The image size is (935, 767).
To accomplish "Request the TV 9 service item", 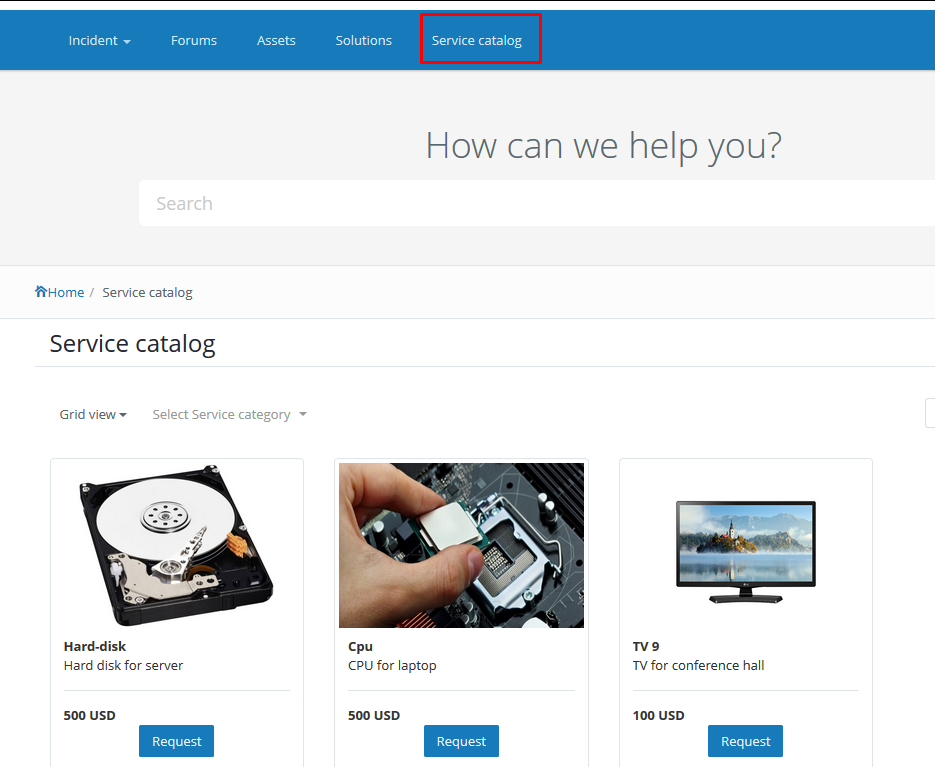I will (x=745, y=741).
